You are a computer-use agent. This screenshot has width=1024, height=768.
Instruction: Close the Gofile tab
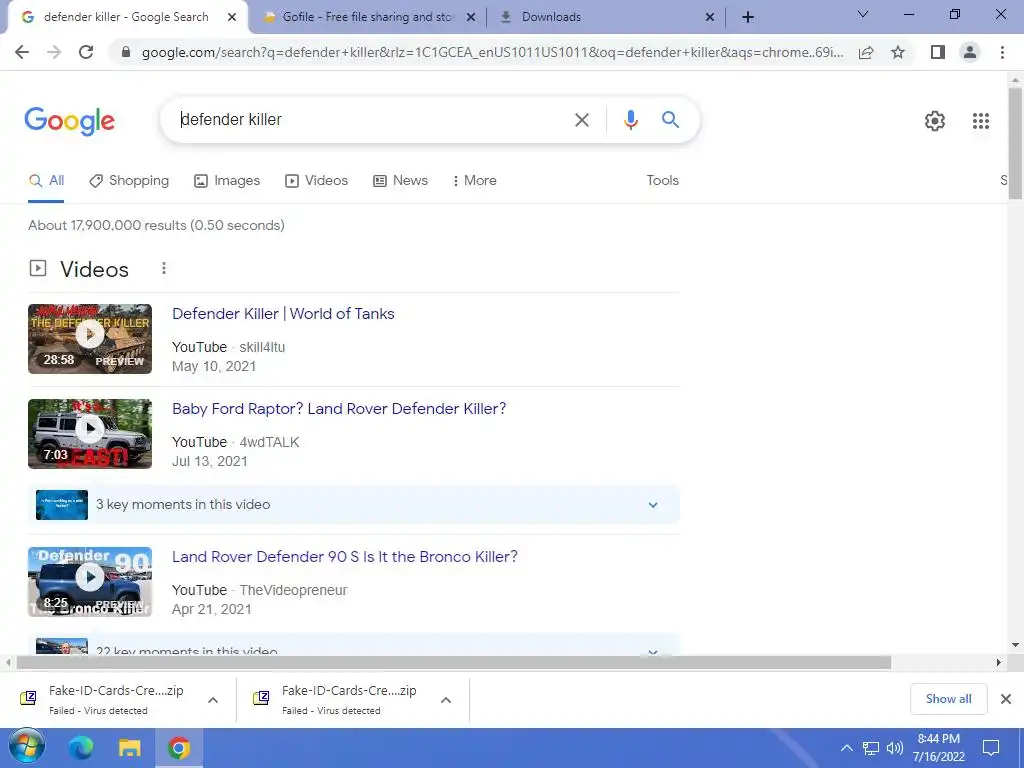tap(470, 18)
